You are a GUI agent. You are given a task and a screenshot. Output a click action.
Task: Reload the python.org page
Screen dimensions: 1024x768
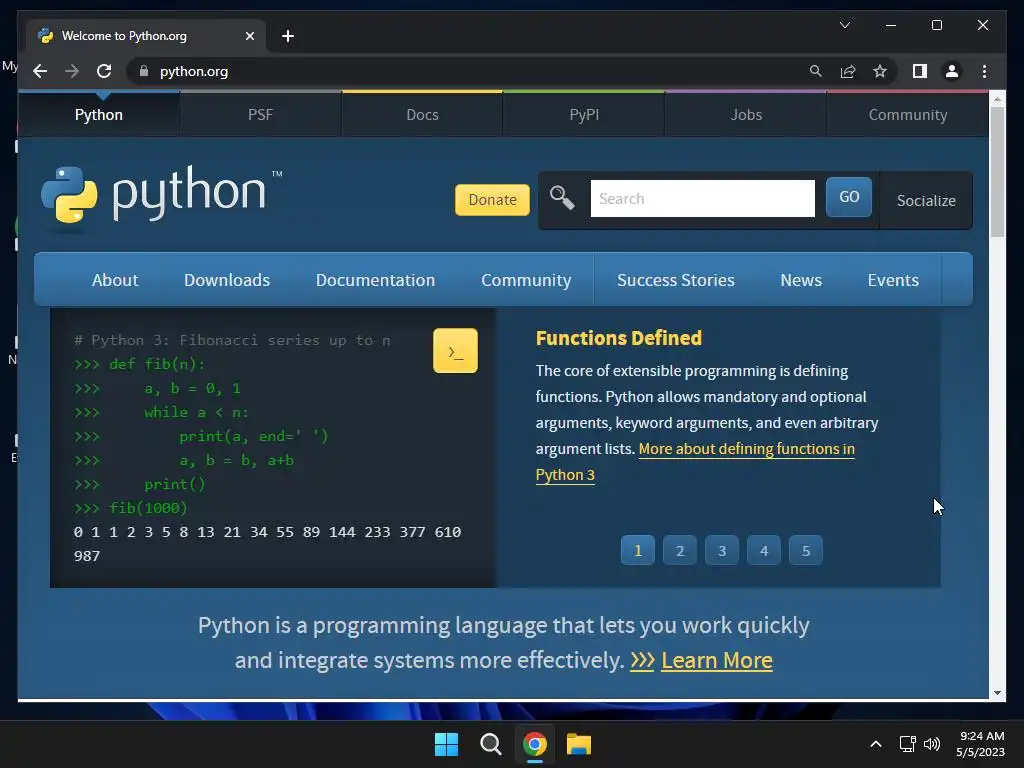click(104, 71)
